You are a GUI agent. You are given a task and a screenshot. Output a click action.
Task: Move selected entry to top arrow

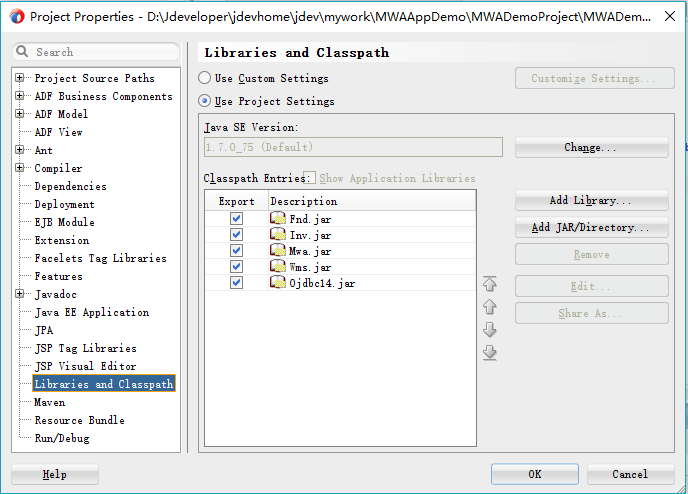(x=490, y=284)
